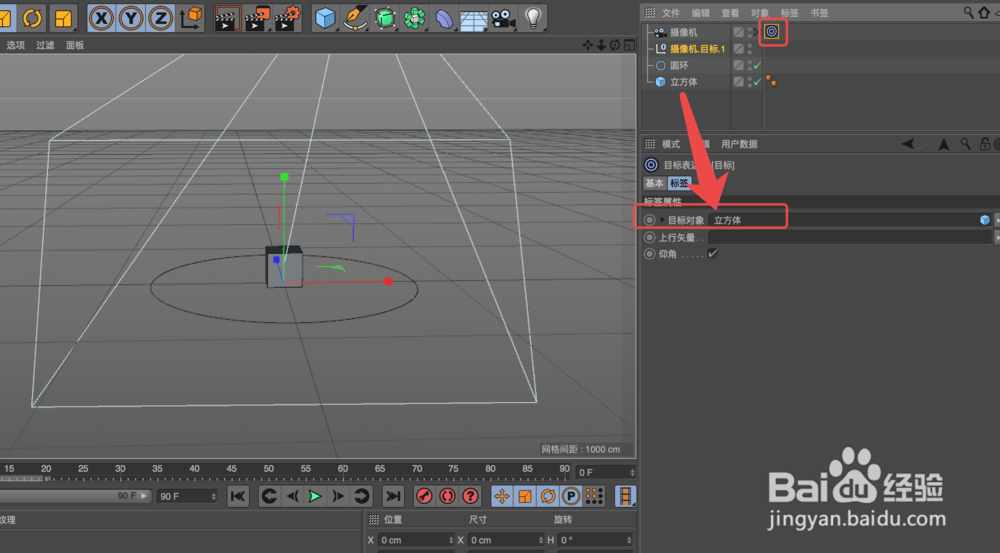This screenshot has height=553, width=1000.
Task: Render to Picture Viewer icon
Action: [x=257, y=18]
